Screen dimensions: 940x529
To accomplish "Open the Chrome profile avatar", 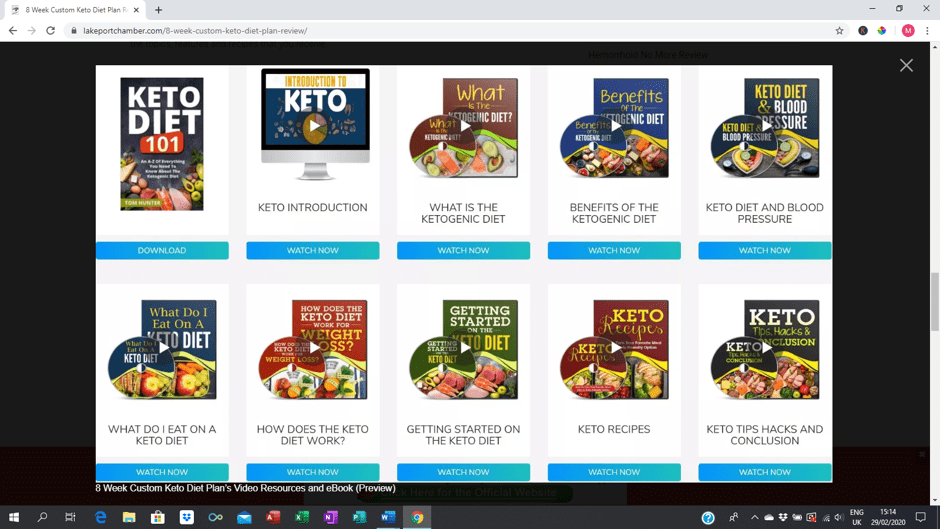I will click(907, 31).
